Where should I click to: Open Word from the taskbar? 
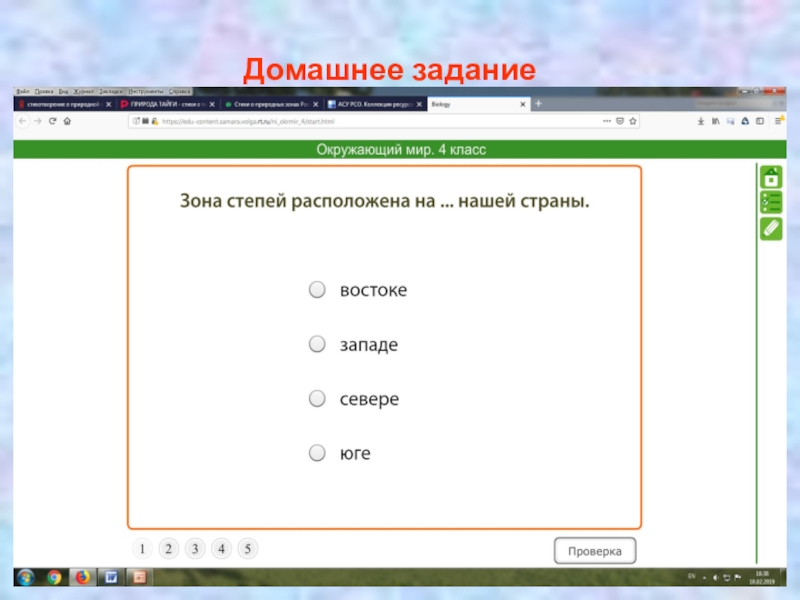[x=111, y=577]
